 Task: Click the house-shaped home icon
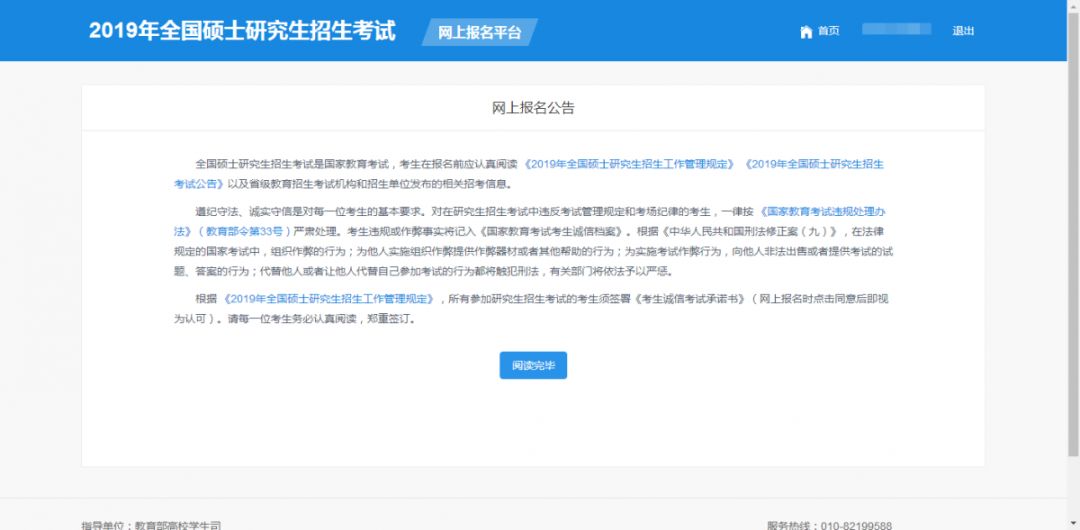click(806, 32)
